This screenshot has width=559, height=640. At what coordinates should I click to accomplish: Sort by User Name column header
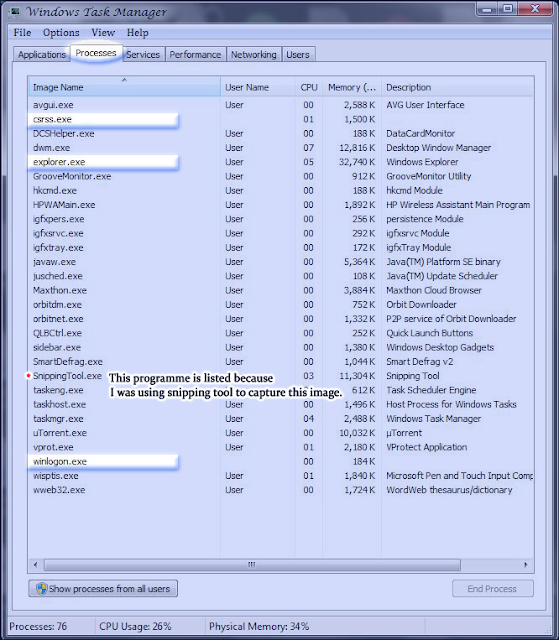coord(257,87)
